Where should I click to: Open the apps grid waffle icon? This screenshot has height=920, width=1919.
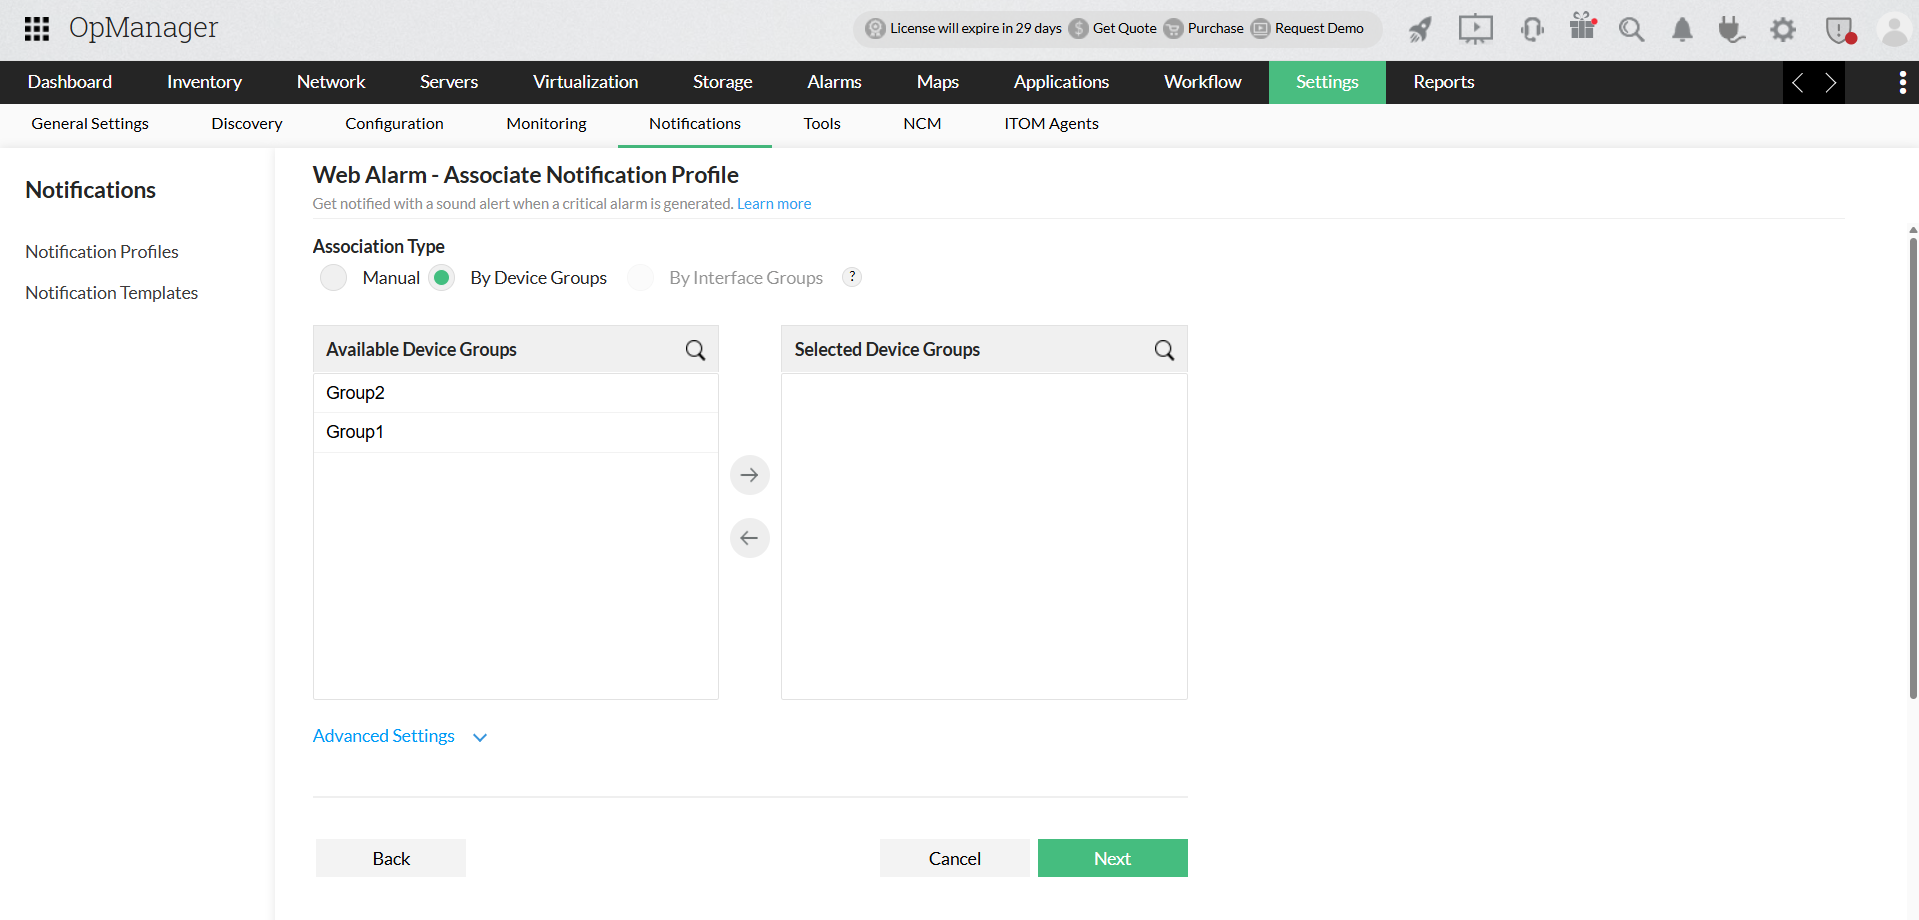[37, 28]
